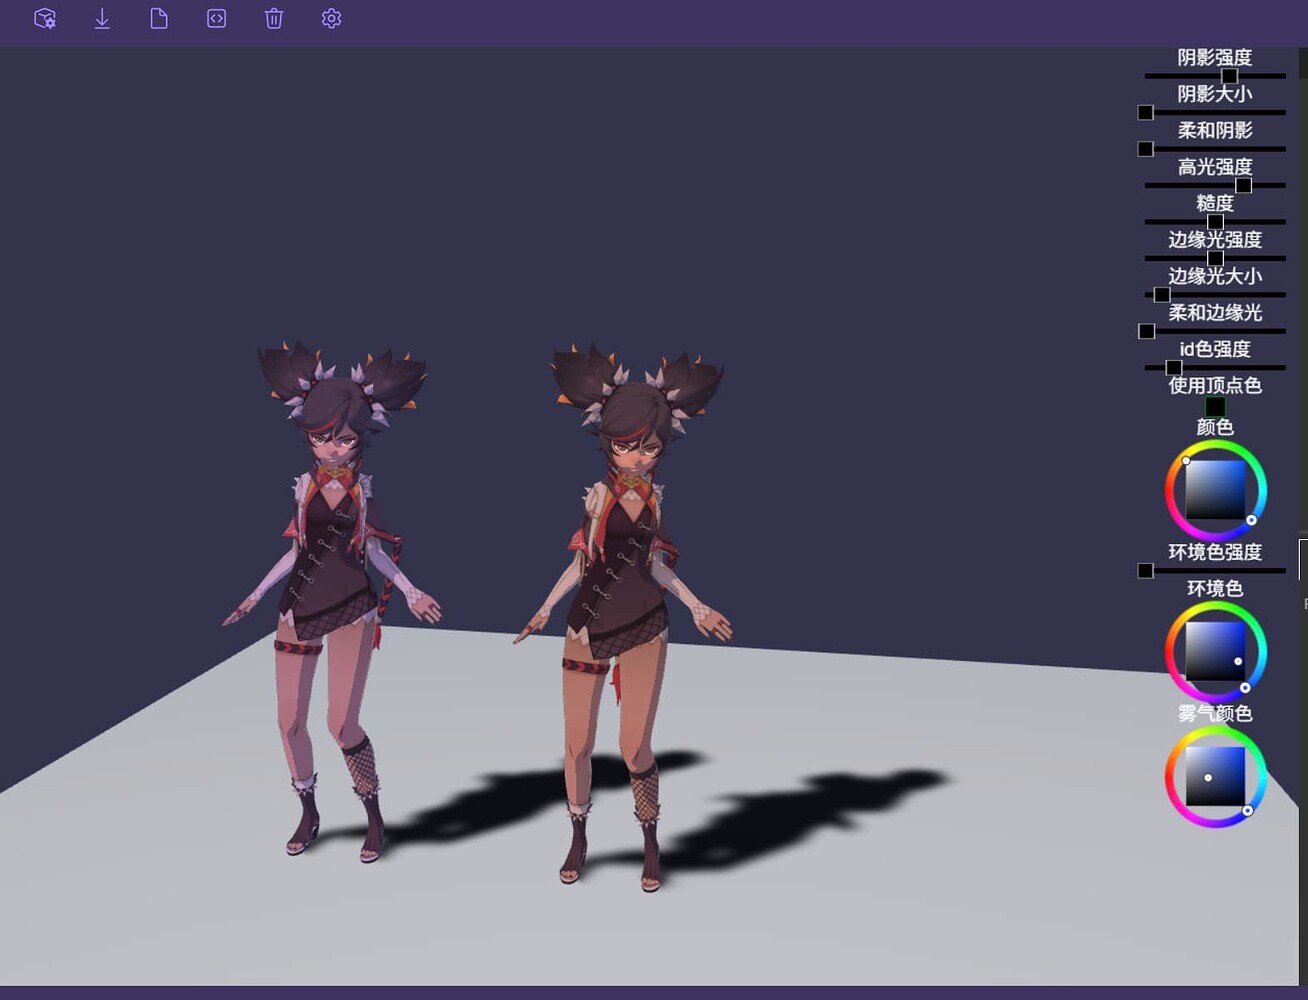The height and width of the screenshot is (1000, 1308).
Task: Open a new file with the document icon
Action: point(158,18)
